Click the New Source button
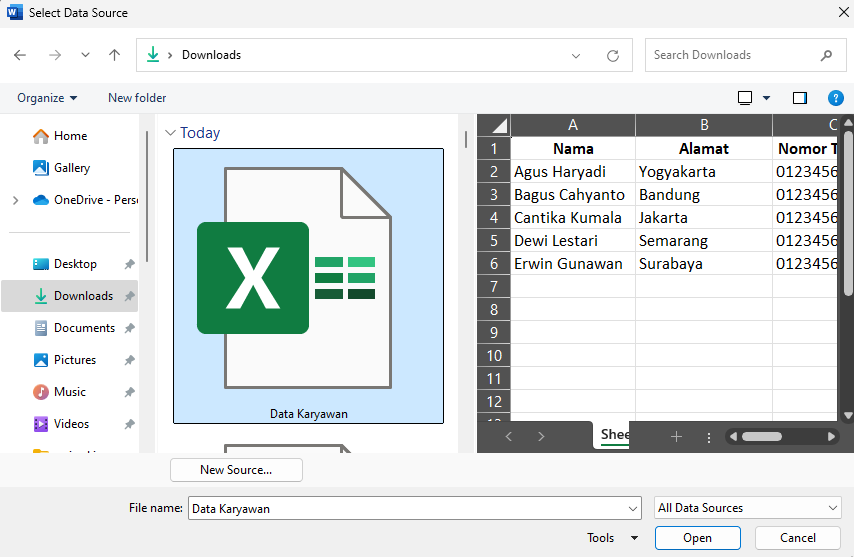The height and width of the screenshot is (557, 854). tap(236, 470)
